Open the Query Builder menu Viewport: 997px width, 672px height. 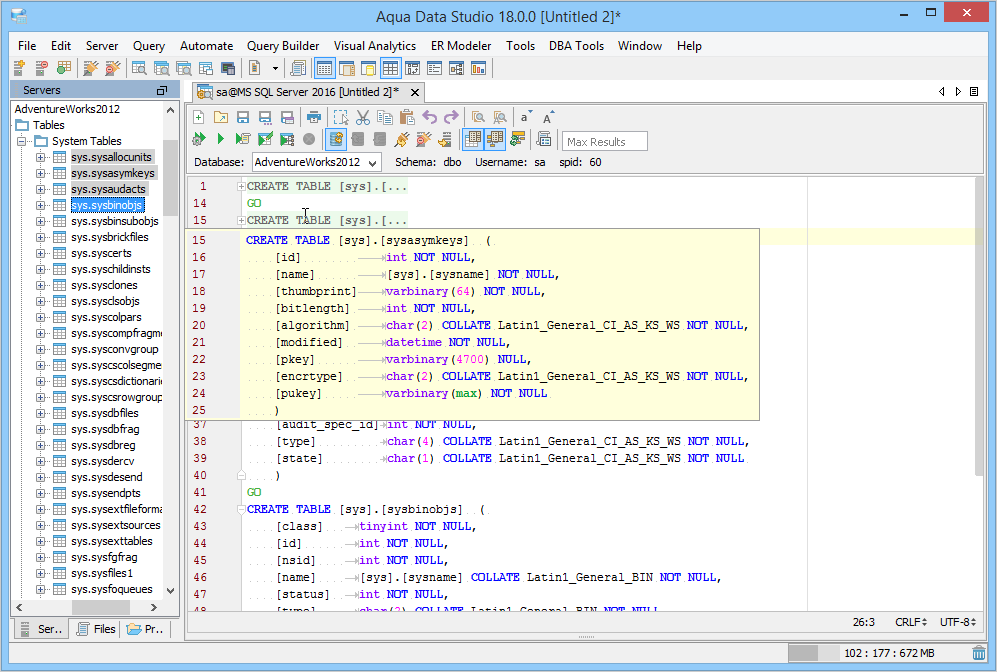coord(283,46)
